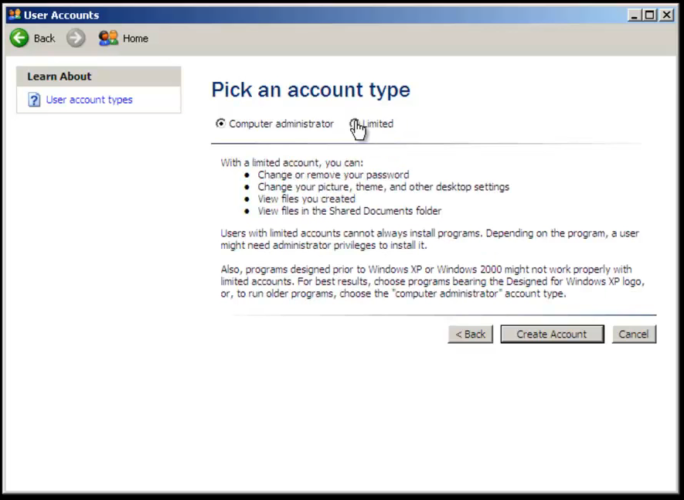This screenshot has height=500, width=684.
Task: Click the Pick an account type heading
Action: pyautogui.click(x=310, y=90)
